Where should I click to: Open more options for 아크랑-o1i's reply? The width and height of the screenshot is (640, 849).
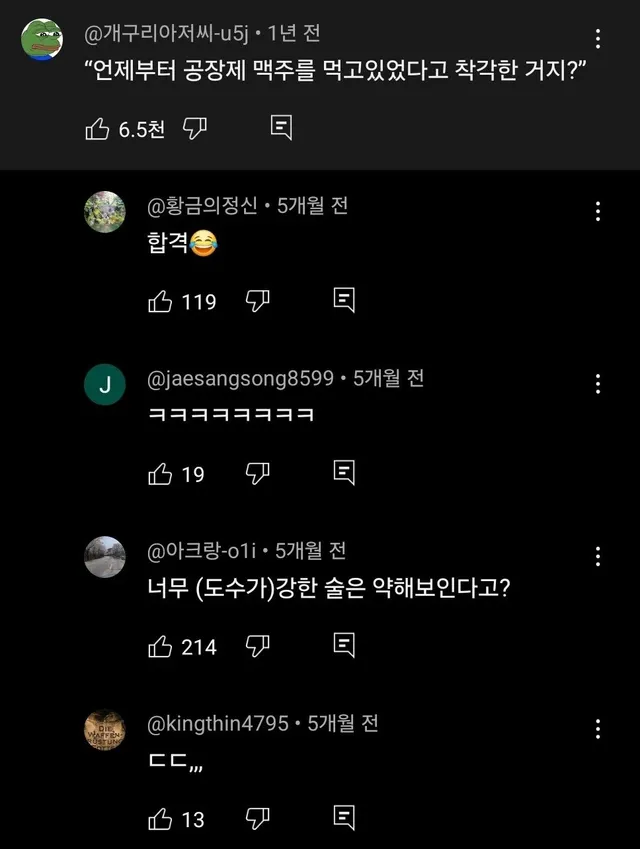pos(598,557)
